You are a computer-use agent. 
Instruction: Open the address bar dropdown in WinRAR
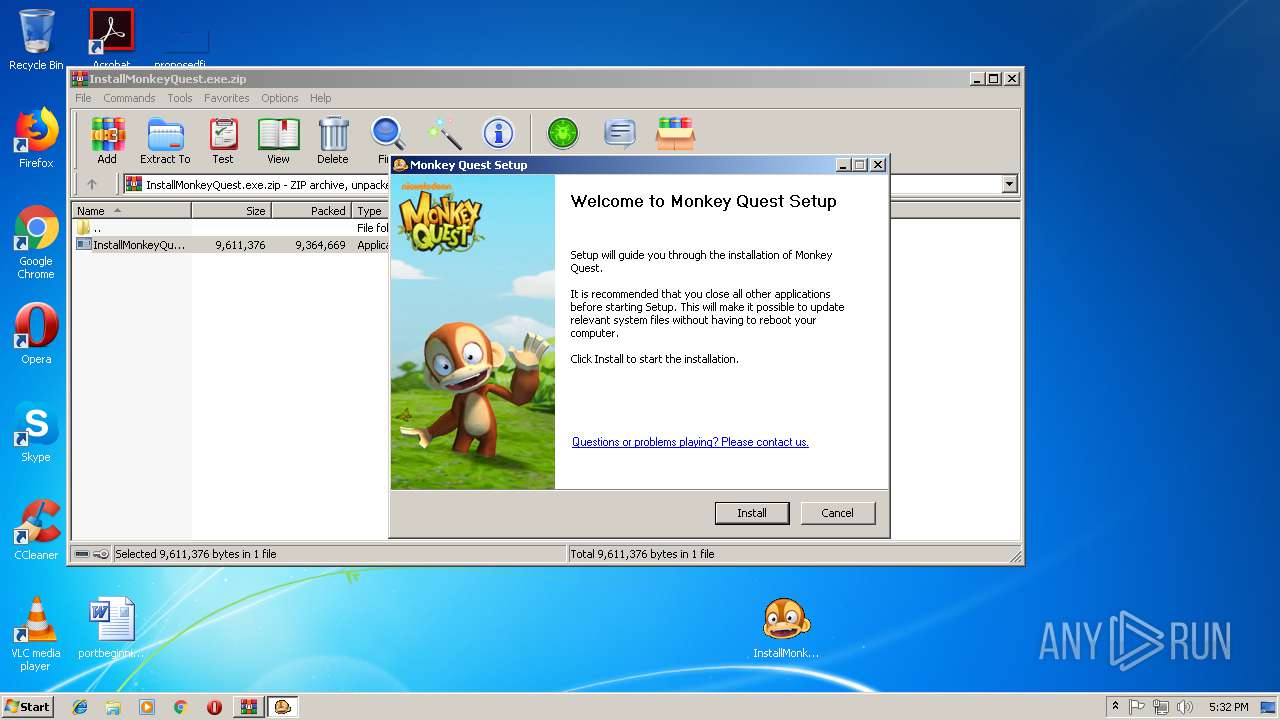click(1009, 184)
